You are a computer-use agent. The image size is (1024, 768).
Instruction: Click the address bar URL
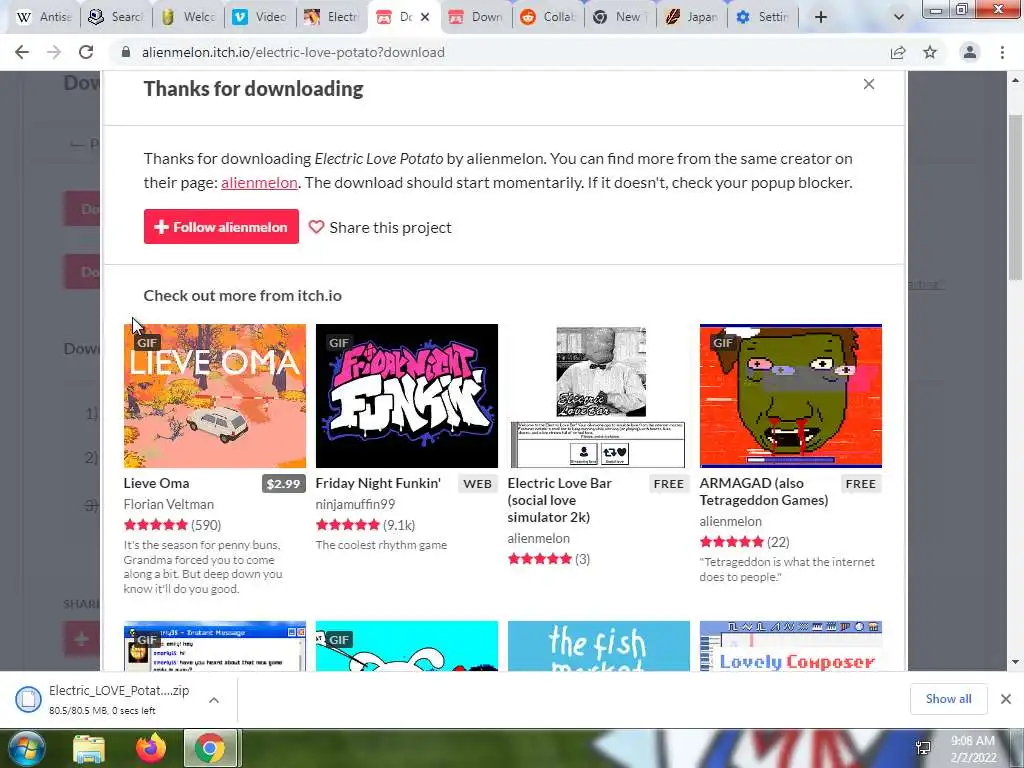(x=293, y=52)
